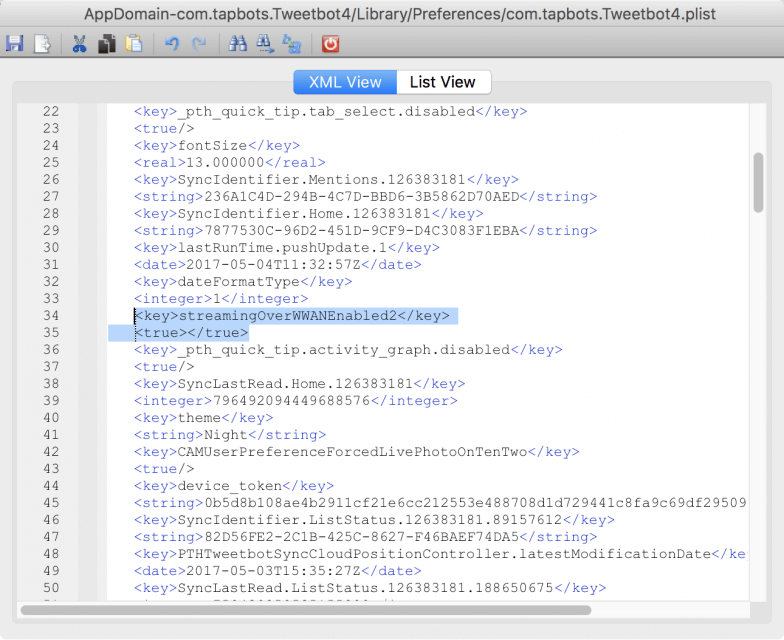Click line number 50 in the gutter
The image size is (784, 640).
click(x=51, y=588)
